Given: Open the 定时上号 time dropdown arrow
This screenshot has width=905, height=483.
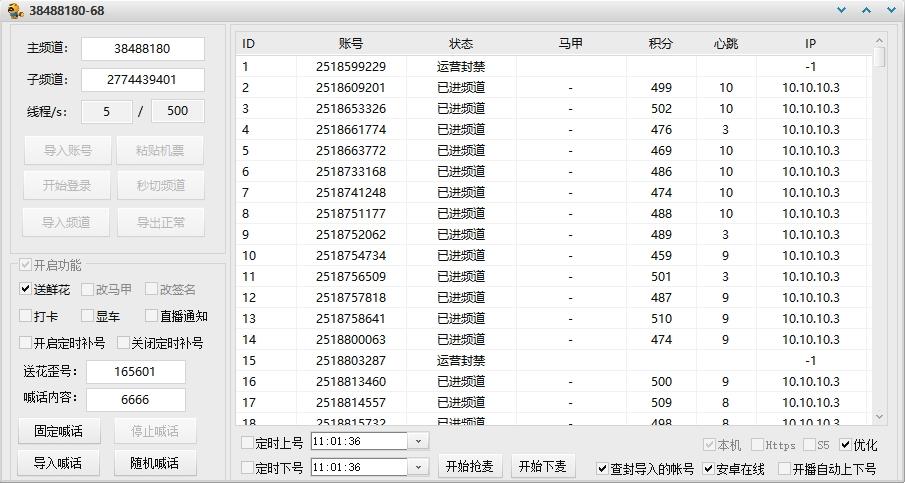Looking at the screenshot, I should click(418, 442).
